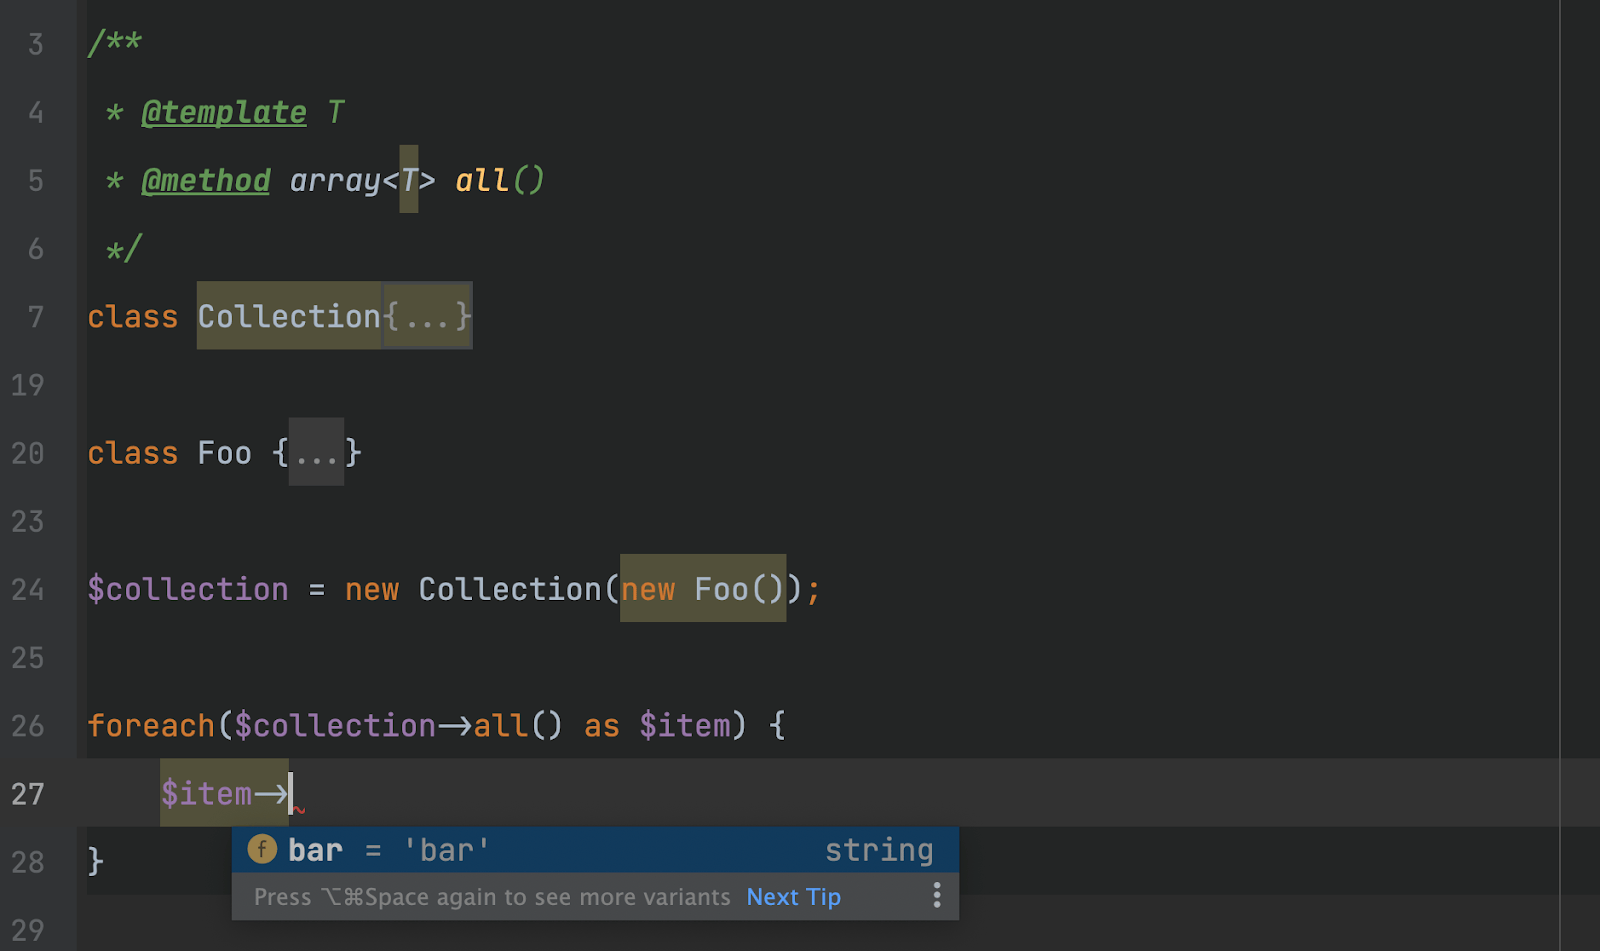This screenshot has height=951, width=1600.
Task: Click line number 27 in the gutter
Action: 28,794
